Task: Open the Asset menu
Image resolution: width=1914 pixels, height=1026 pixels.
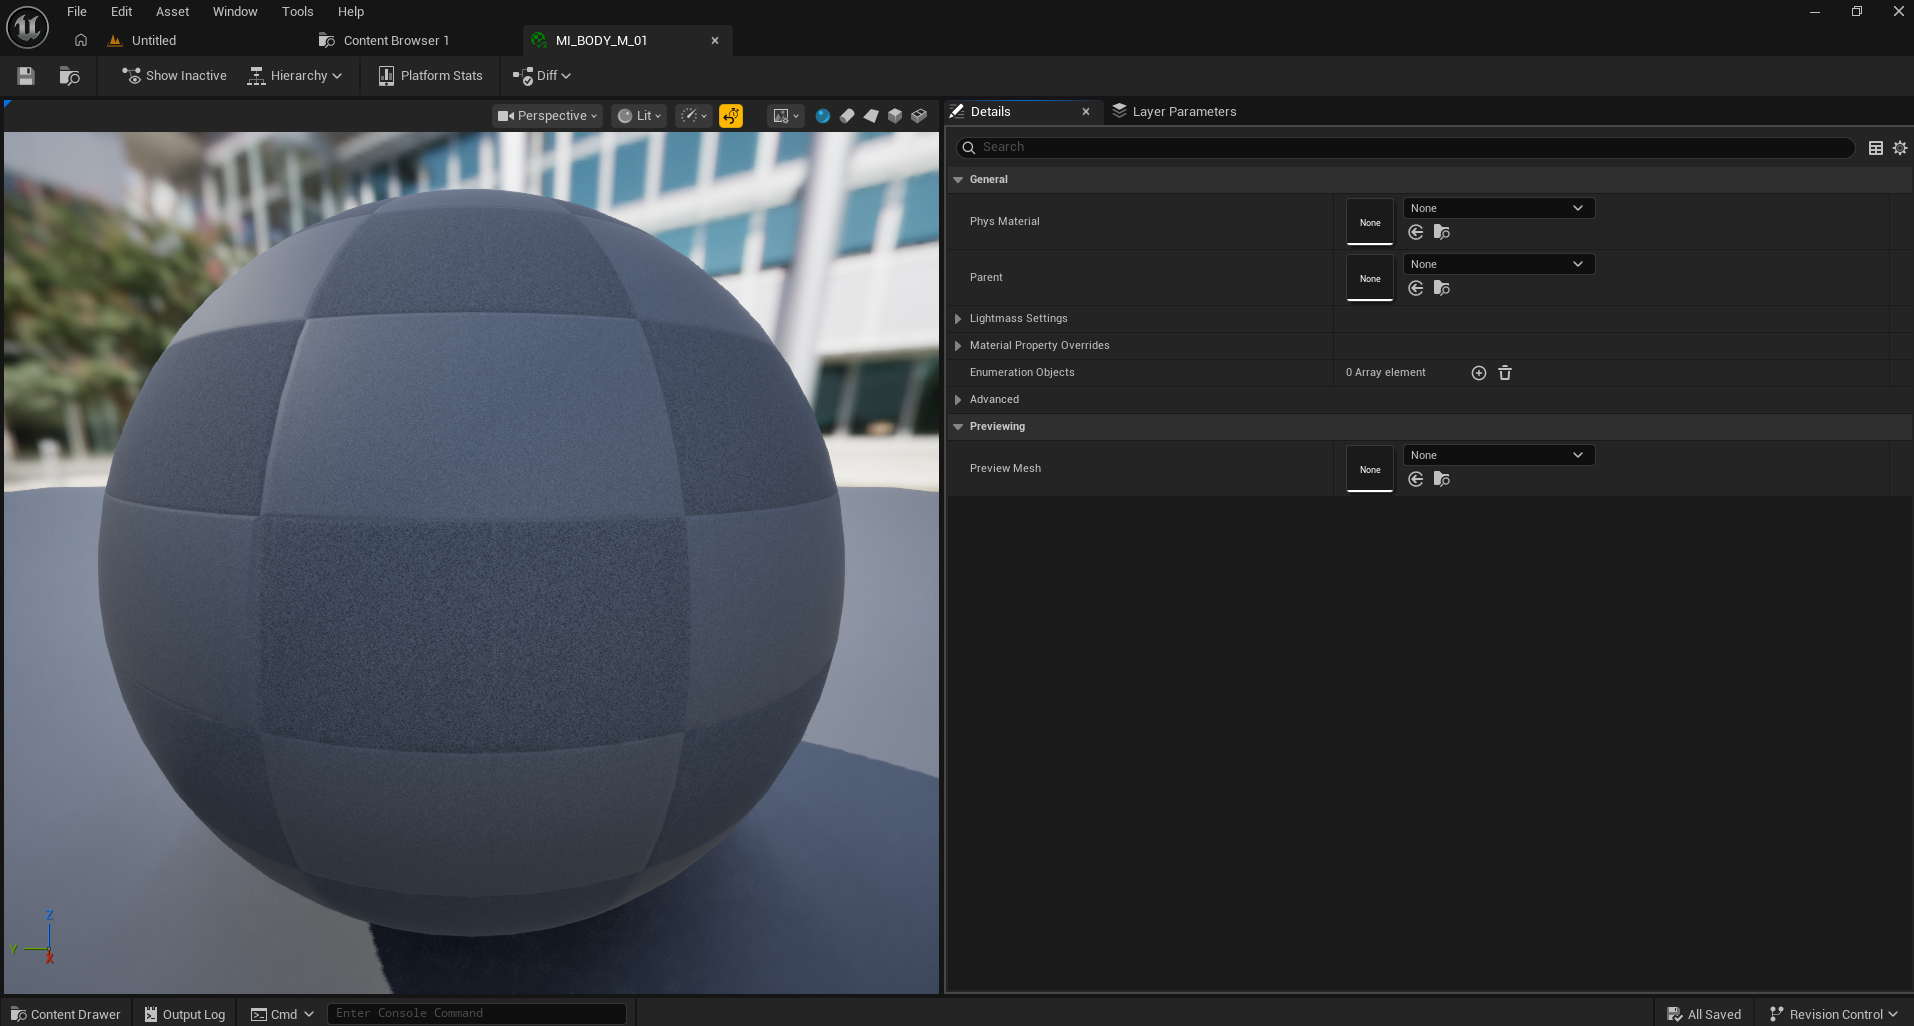Action: click(172, 12)
